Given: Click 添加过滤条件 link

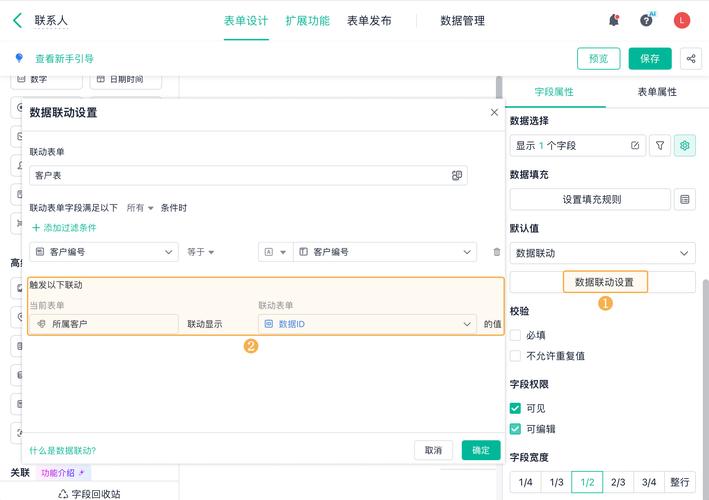Looking at the screenshot, I should [64, 228].
